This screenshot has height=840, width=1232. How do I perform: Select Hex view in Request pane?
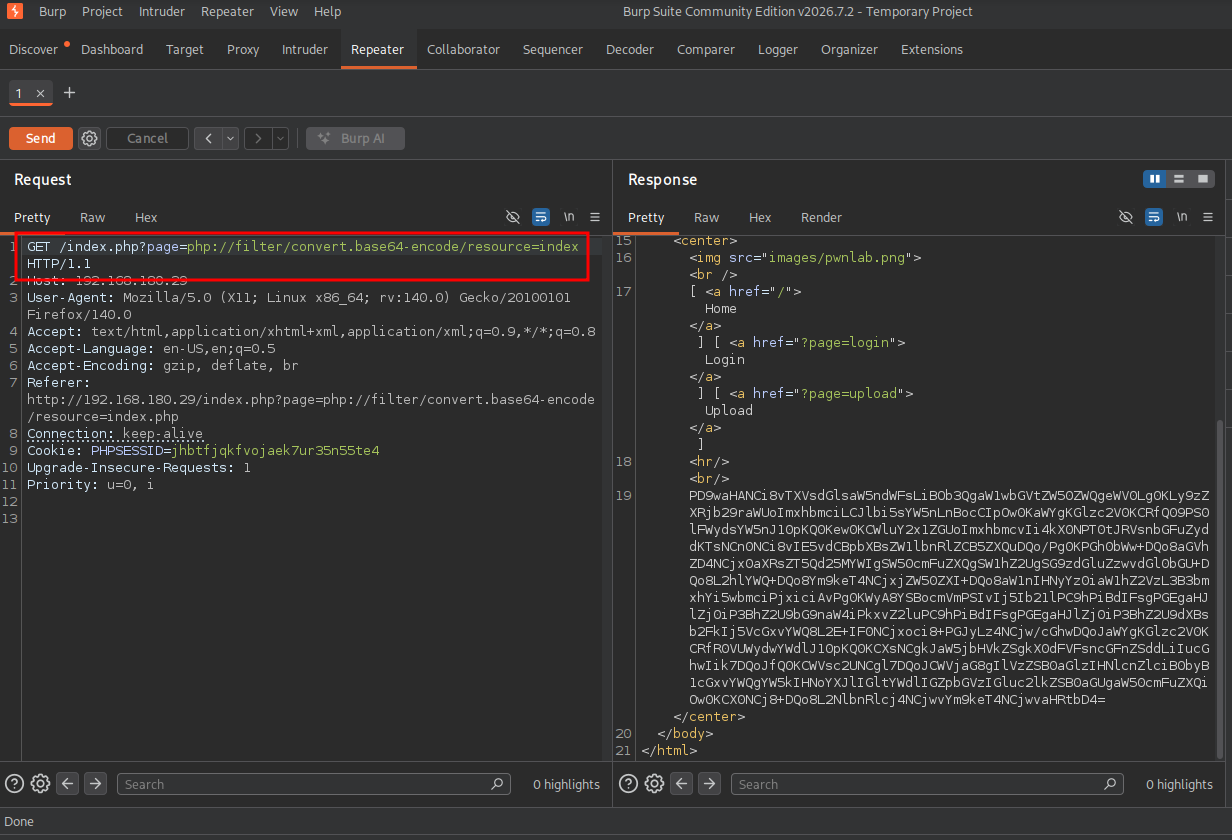click(x=146, y=217)
